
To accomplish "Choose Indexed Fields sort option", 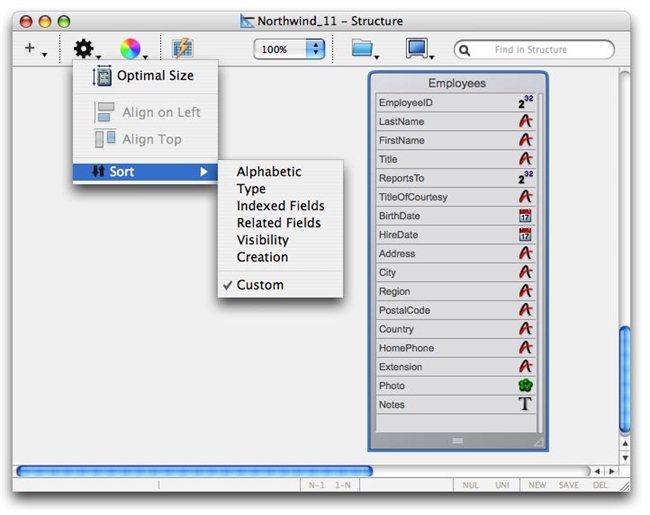I will coord(280,206).
